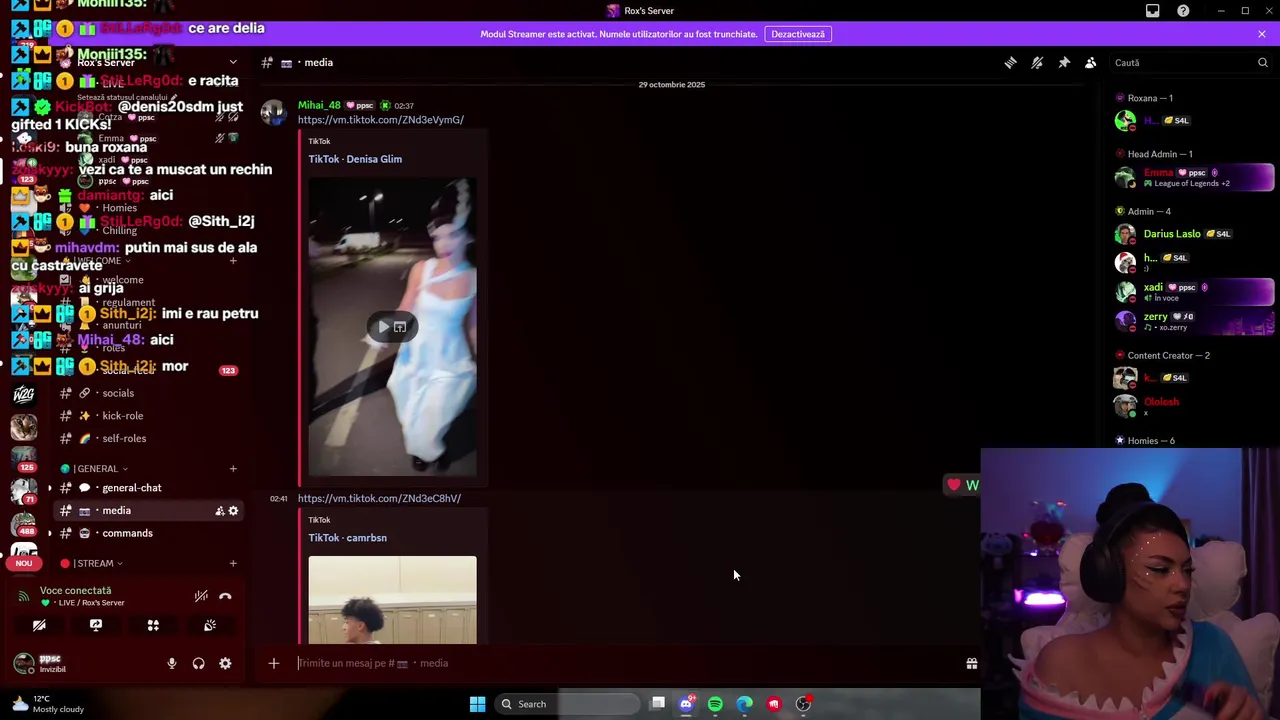Open the threads icon in channel header
The image size is (1280, 720).
point(1010,62)
